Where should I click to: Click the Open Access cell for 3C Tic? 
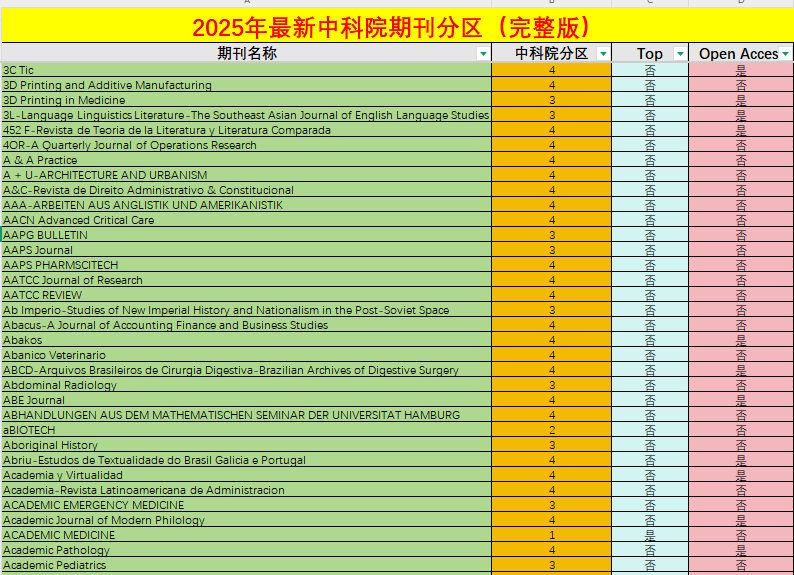pos(741,70)
